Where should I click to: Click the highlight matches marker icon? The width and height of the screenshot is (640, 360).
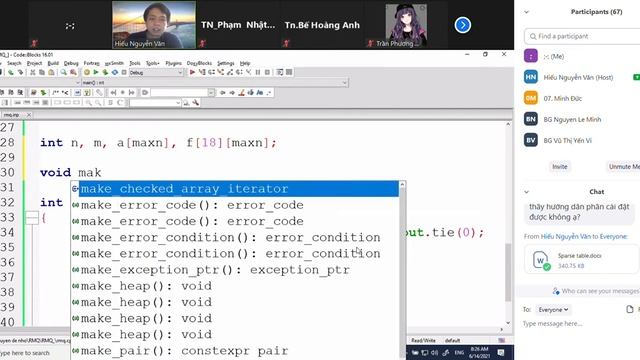tap(242, 93)
